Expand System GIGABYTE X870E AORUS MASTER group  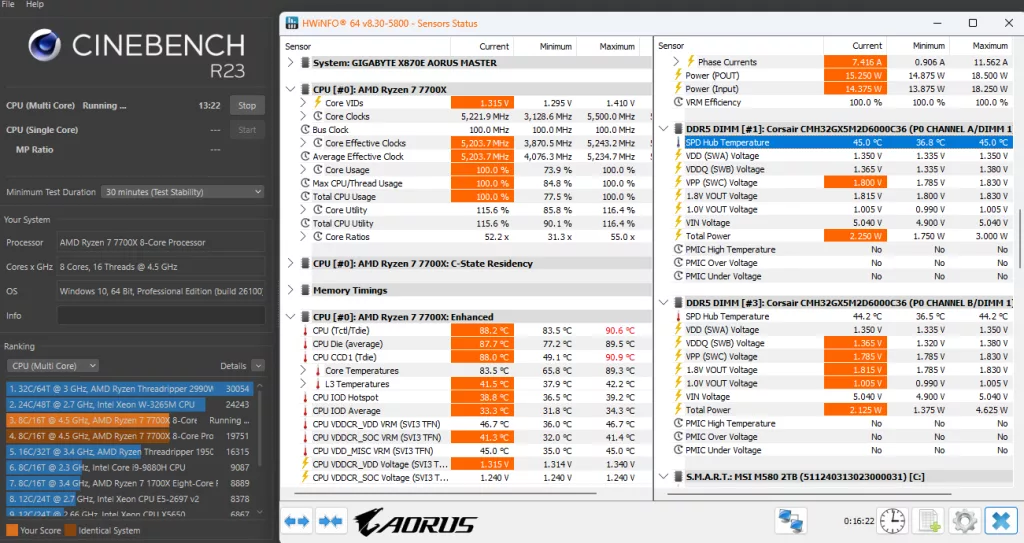pos(291,63)
